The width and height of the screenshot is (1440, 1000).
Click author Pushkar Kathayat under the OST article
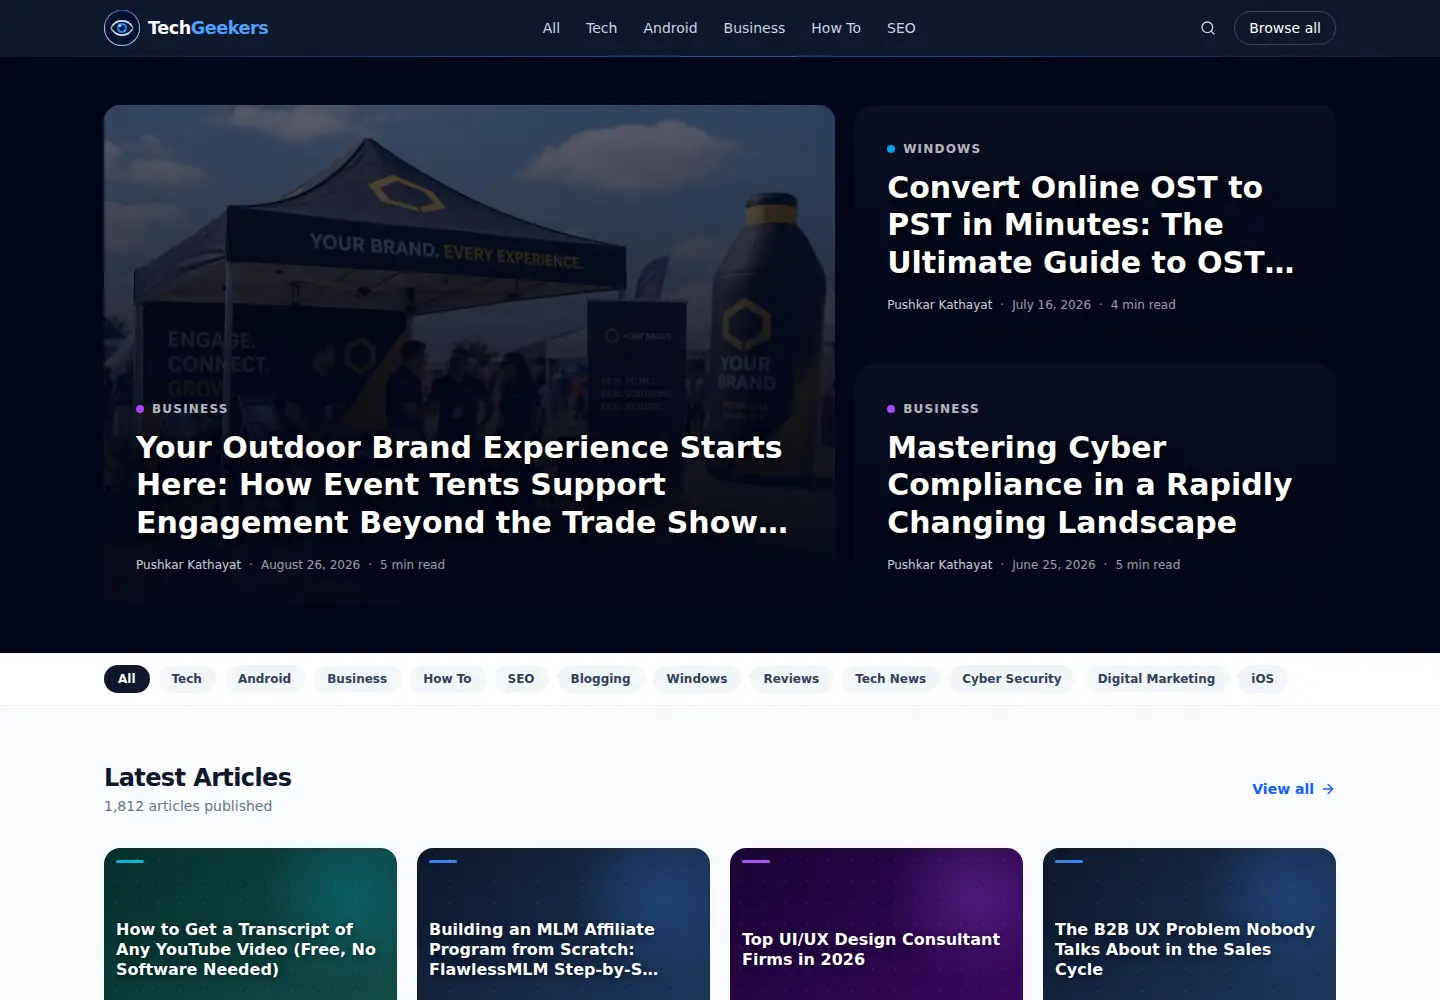tap(940, 305)
